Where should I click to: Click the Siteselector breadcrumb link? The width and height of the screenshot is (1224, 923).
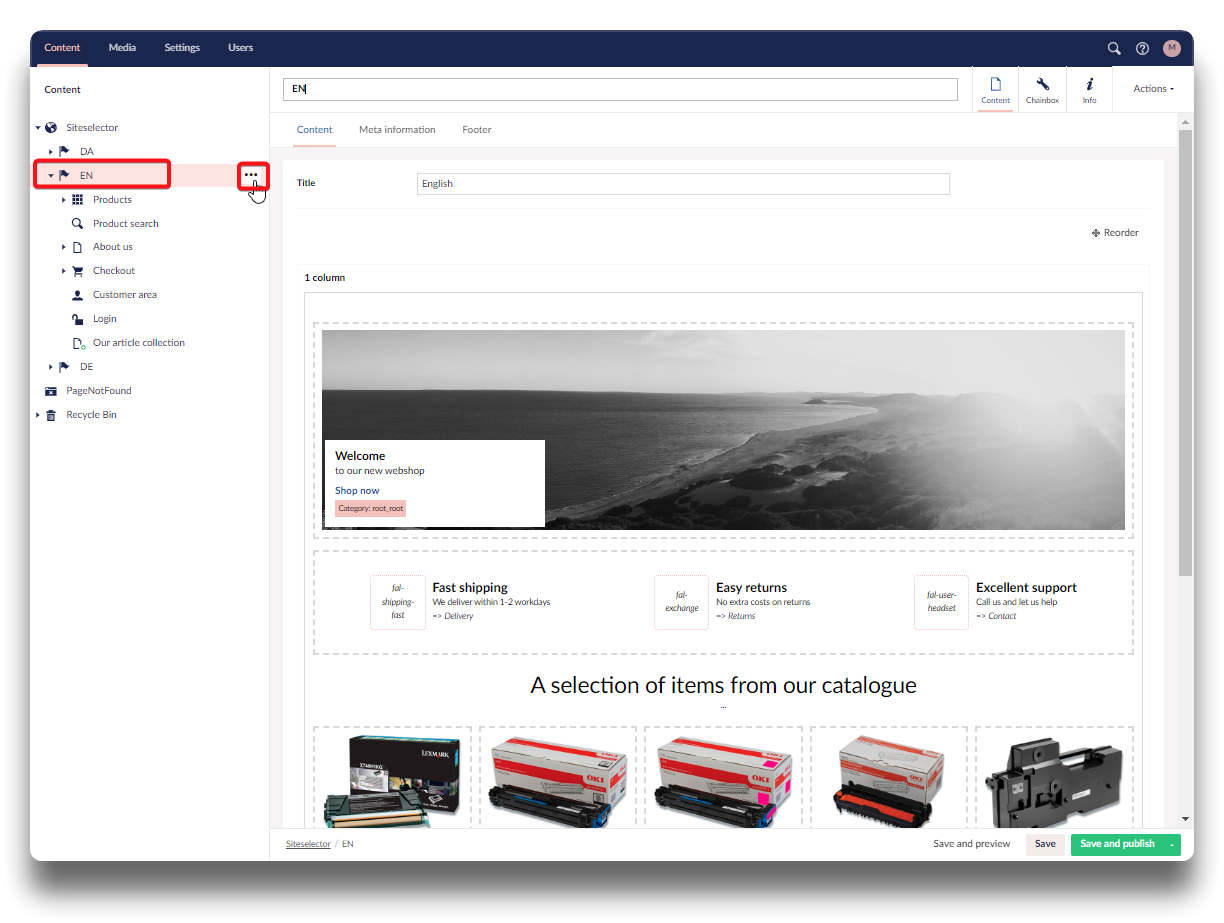(x=308, y=844)
